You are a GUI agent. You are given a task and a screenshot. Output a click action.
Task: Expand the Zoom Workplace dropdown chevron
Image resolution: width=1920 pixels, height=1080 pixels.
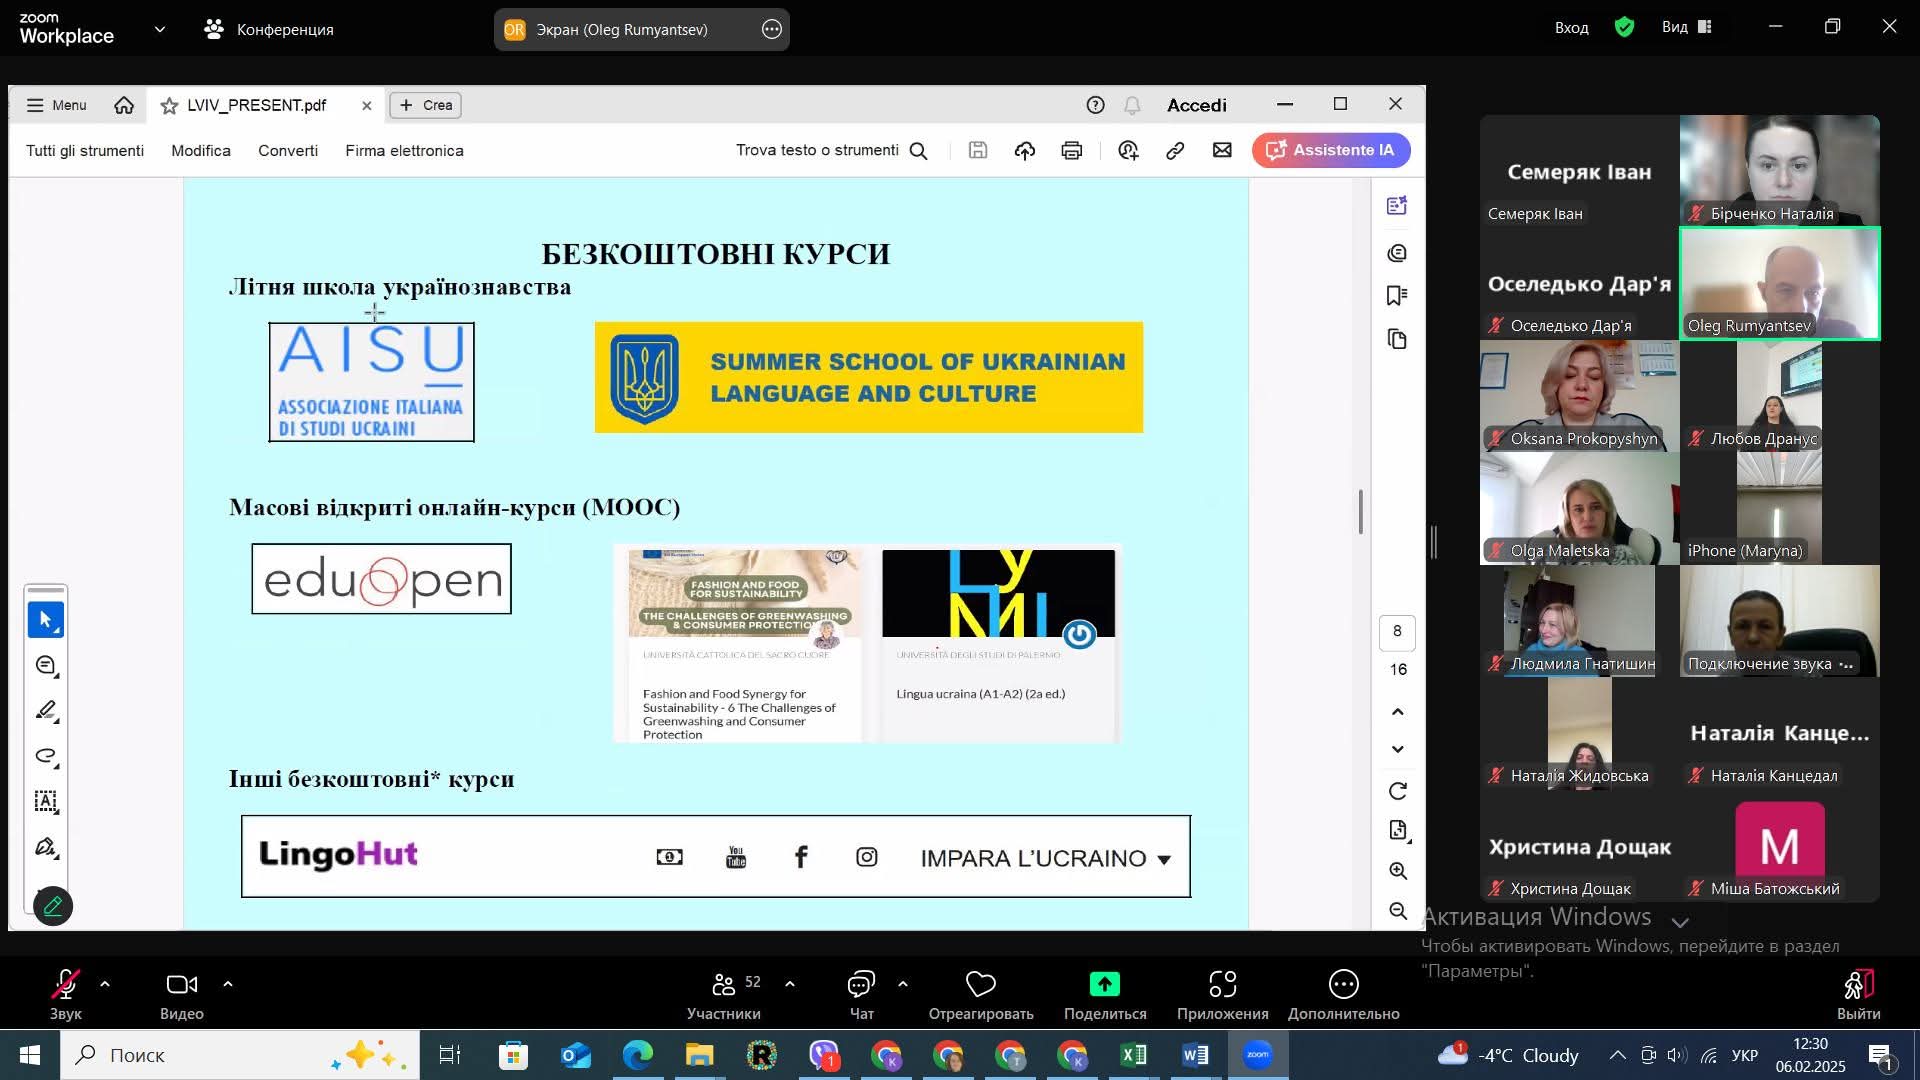click(160, 29)
